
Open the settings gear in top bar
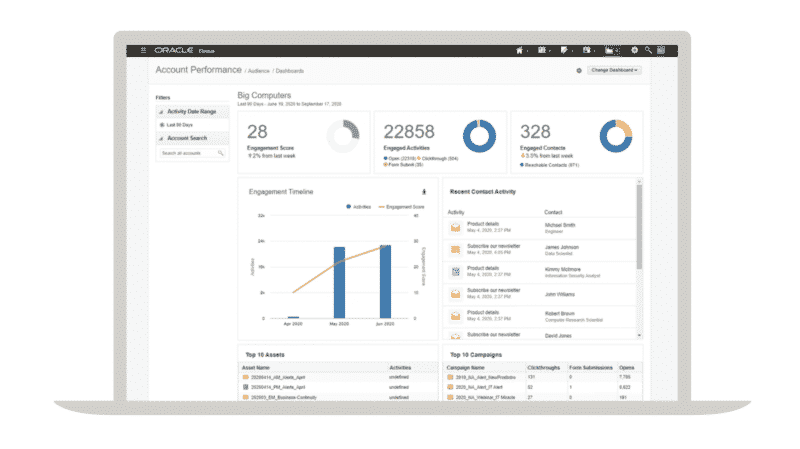633,49
